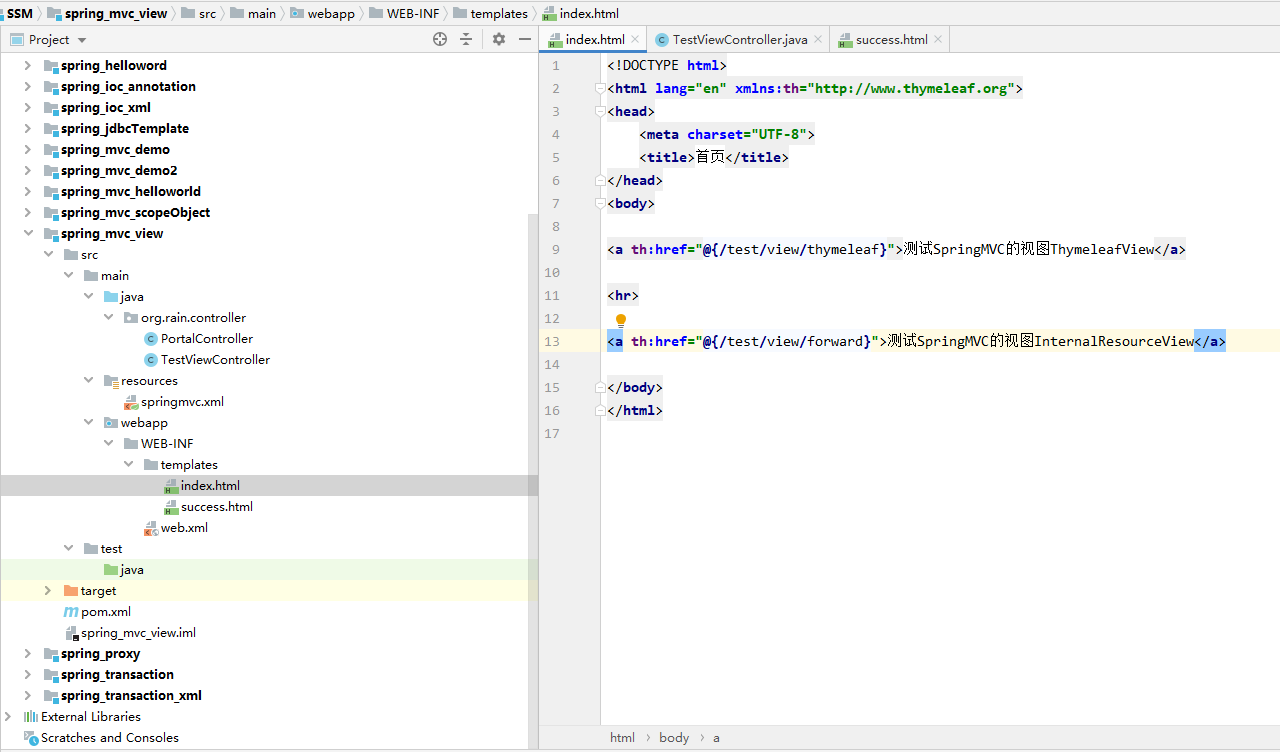This screenshot has width=1280, height=752.
Task: Click the resources folder icon
Action: tap(111, 381)
